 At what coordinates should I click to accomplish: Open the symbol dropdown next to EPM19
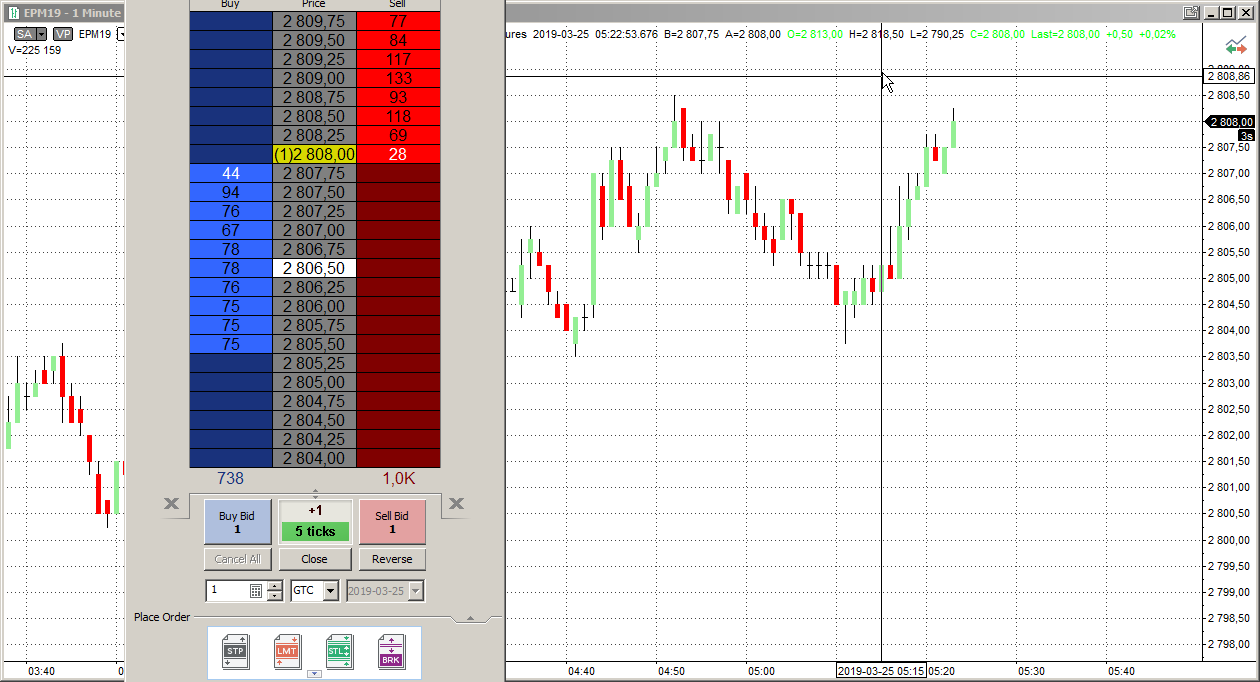tap(120, 34)
